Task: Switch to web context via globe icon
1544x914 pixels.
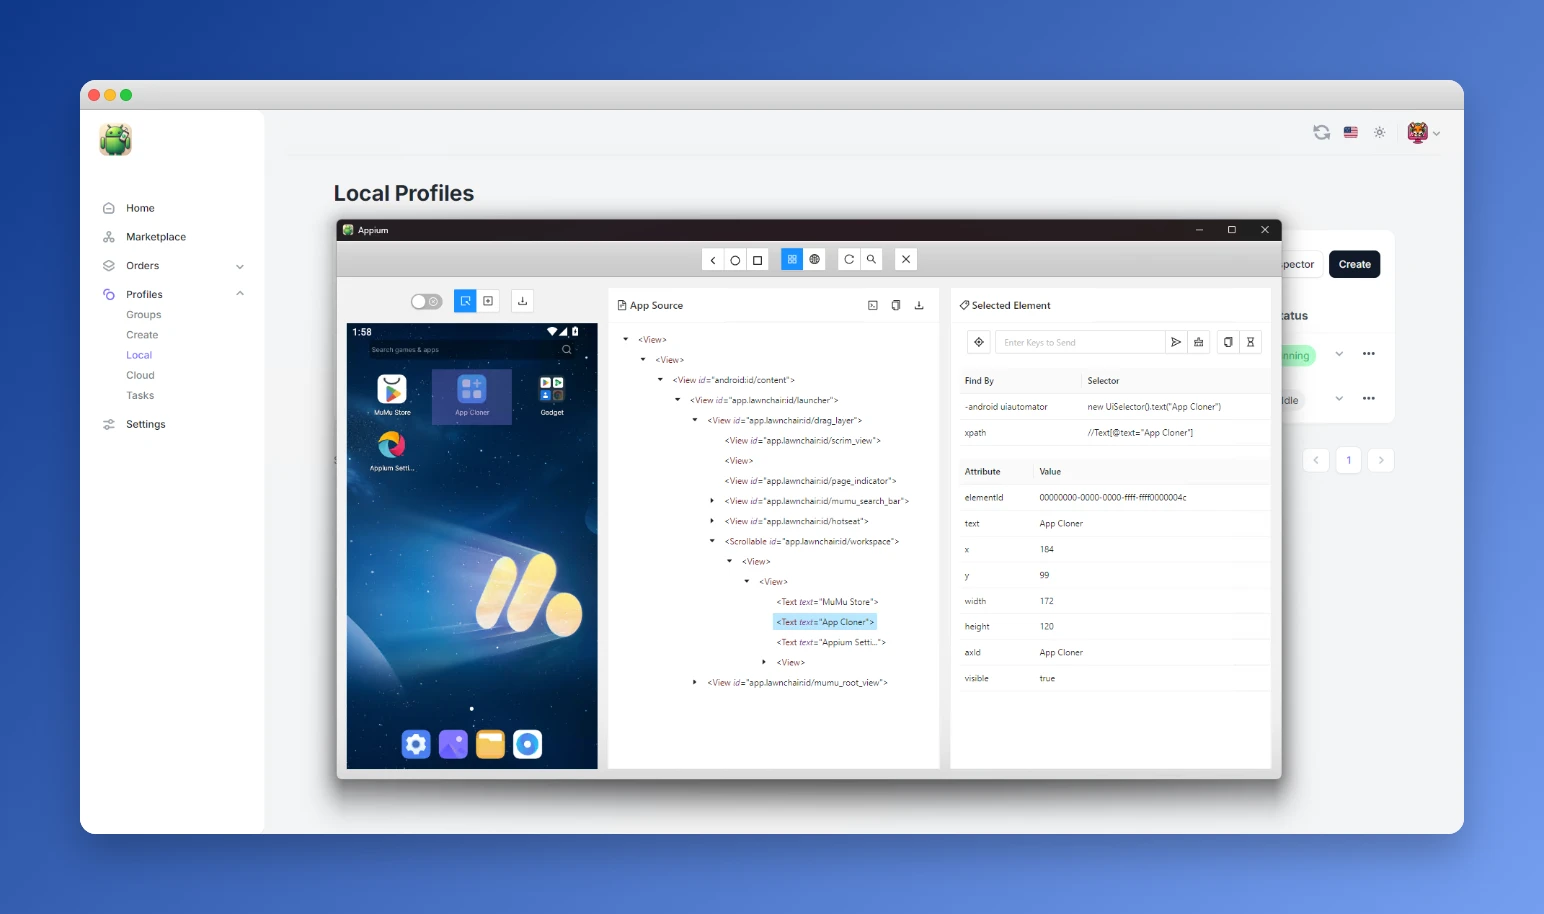Action: click(814, 259)
